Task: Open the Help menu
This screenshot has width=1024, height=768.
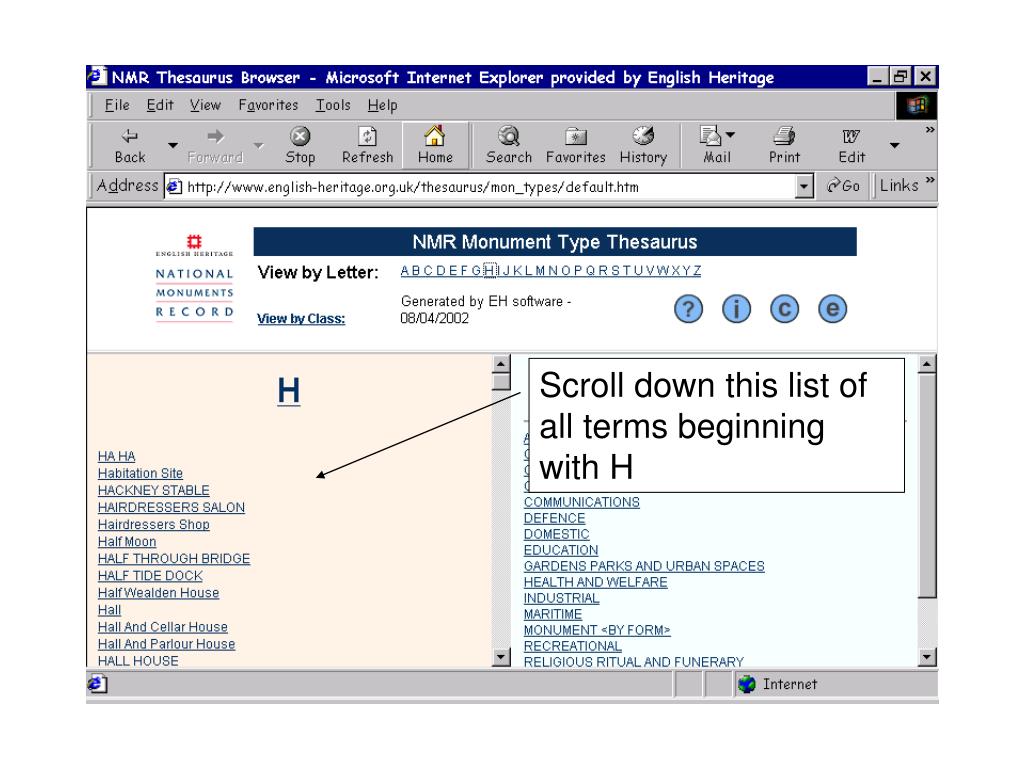Action: (x=382, y=105)
